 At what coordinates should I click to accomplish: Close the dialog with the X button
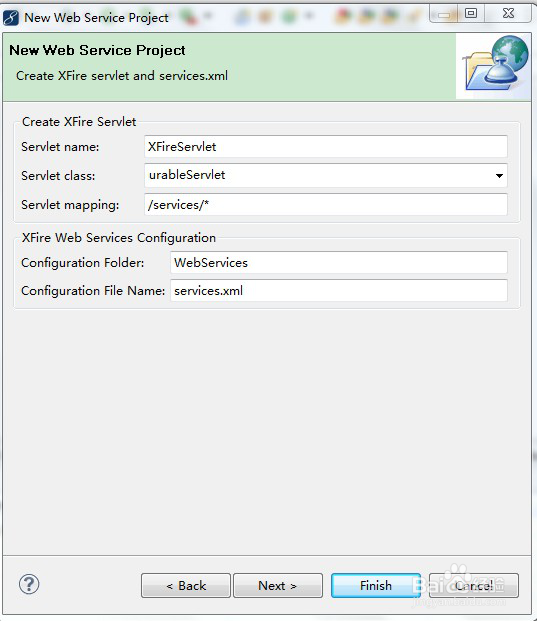(508, 13)
